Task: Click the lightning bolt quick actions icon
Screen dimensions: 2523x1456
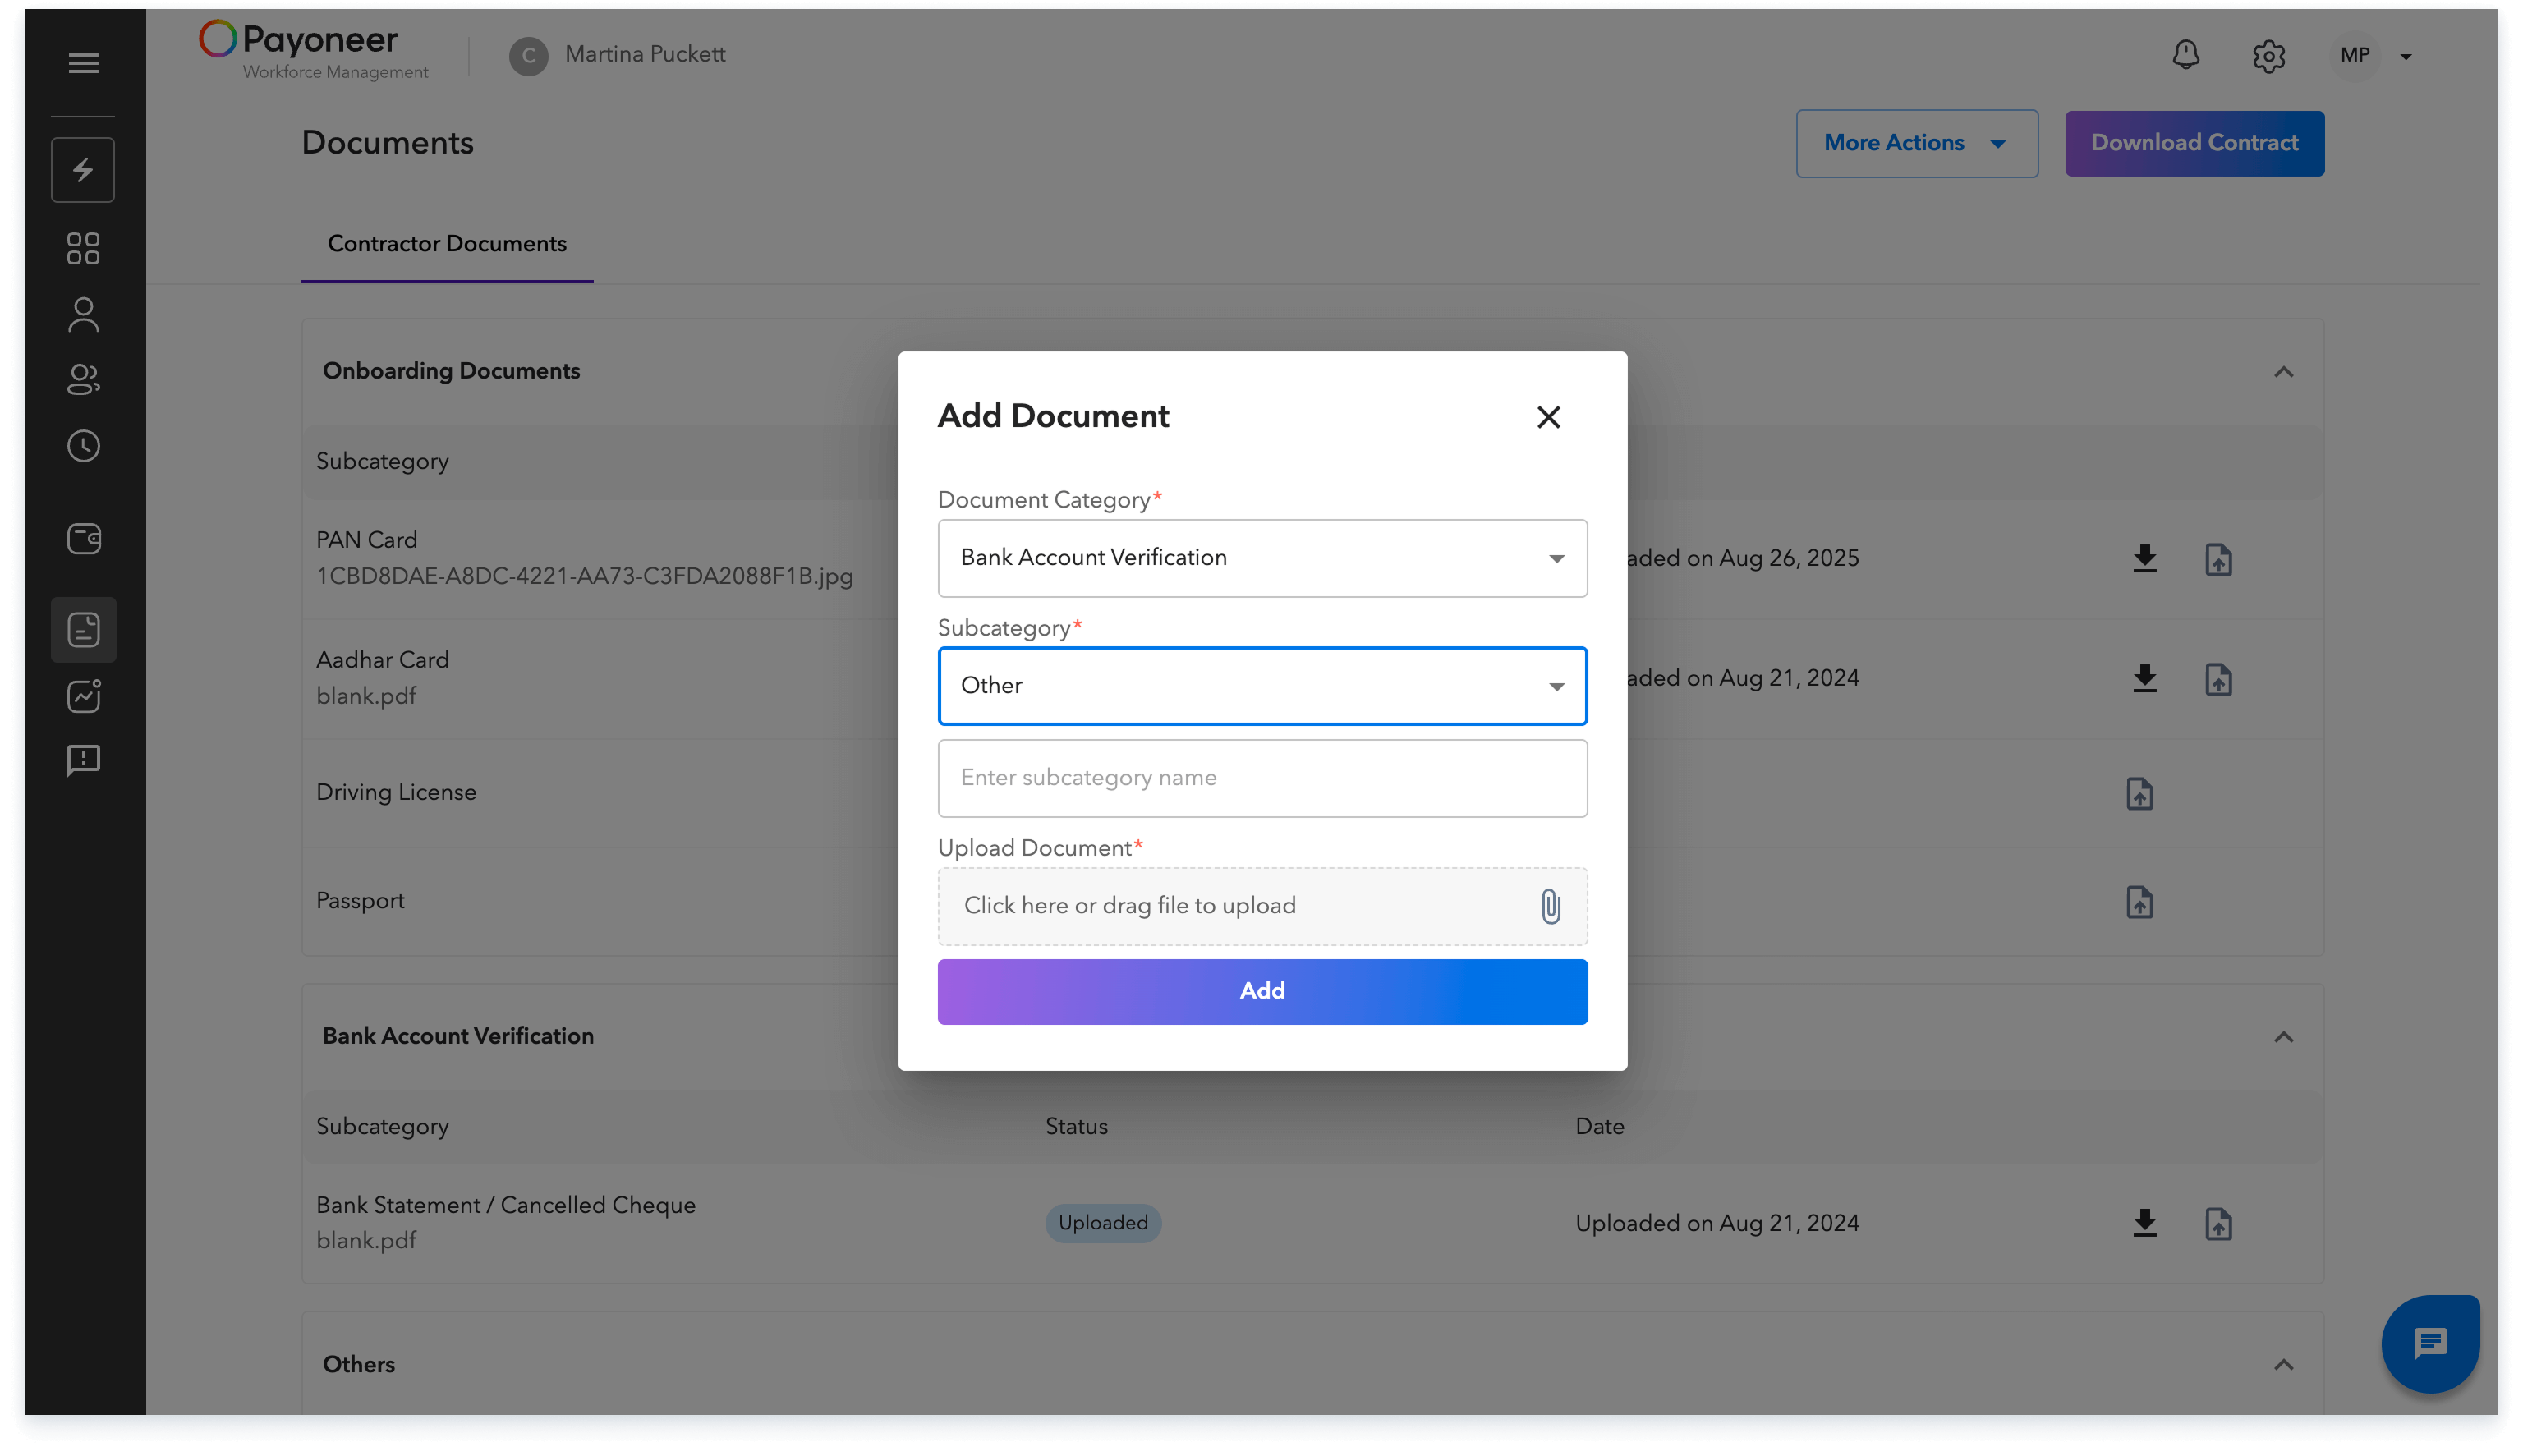Action: click(x=83, y=170)
